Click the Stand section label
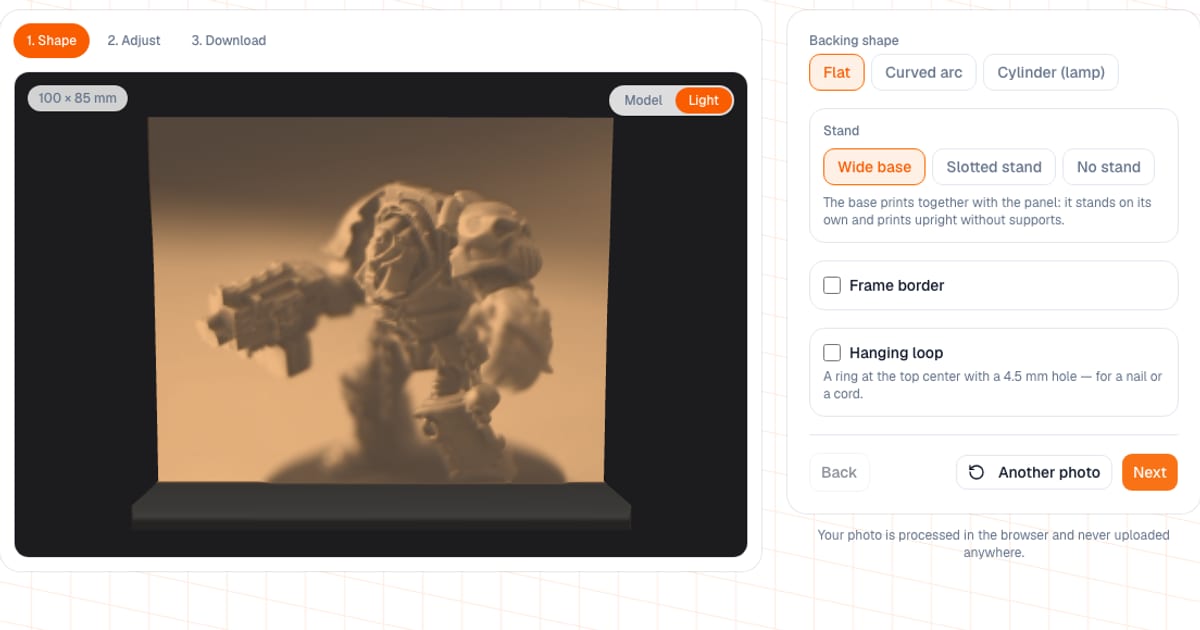 point(841,130)
